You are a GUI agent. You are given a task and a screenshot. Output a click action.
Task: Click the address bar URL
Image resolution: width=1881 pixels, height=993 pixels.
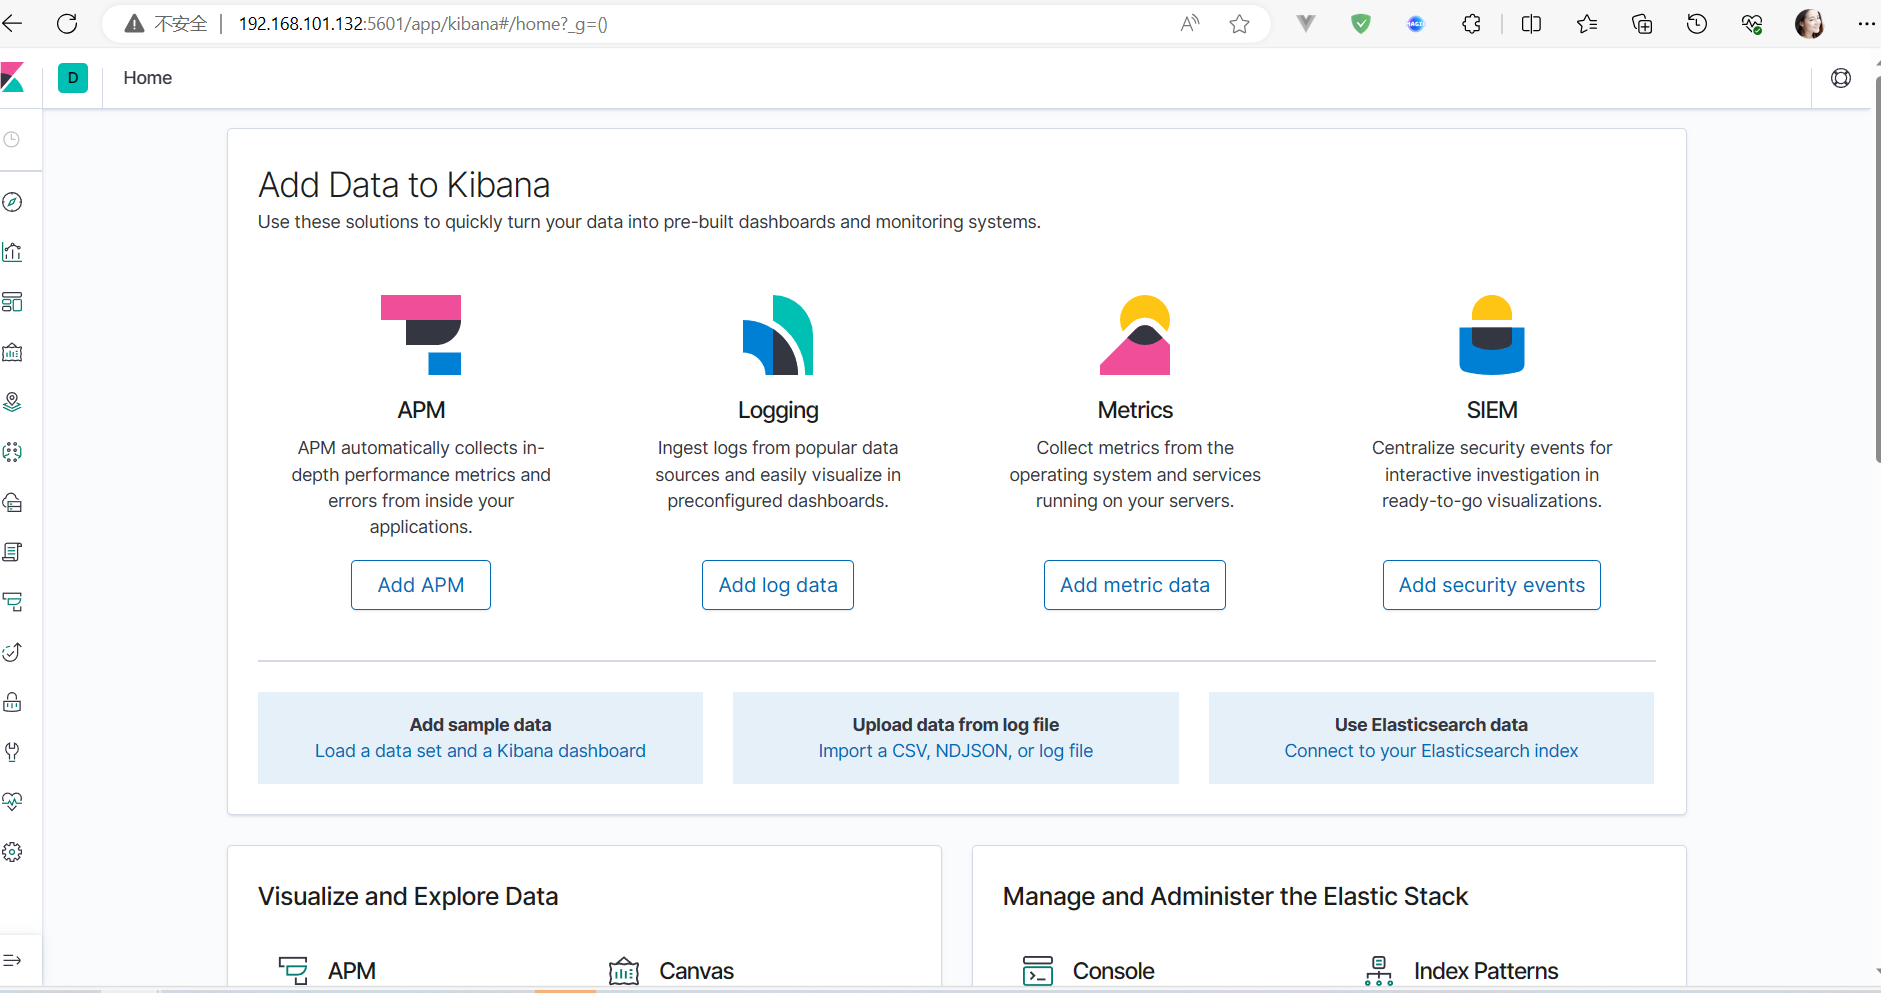click(x=423, y=24)
